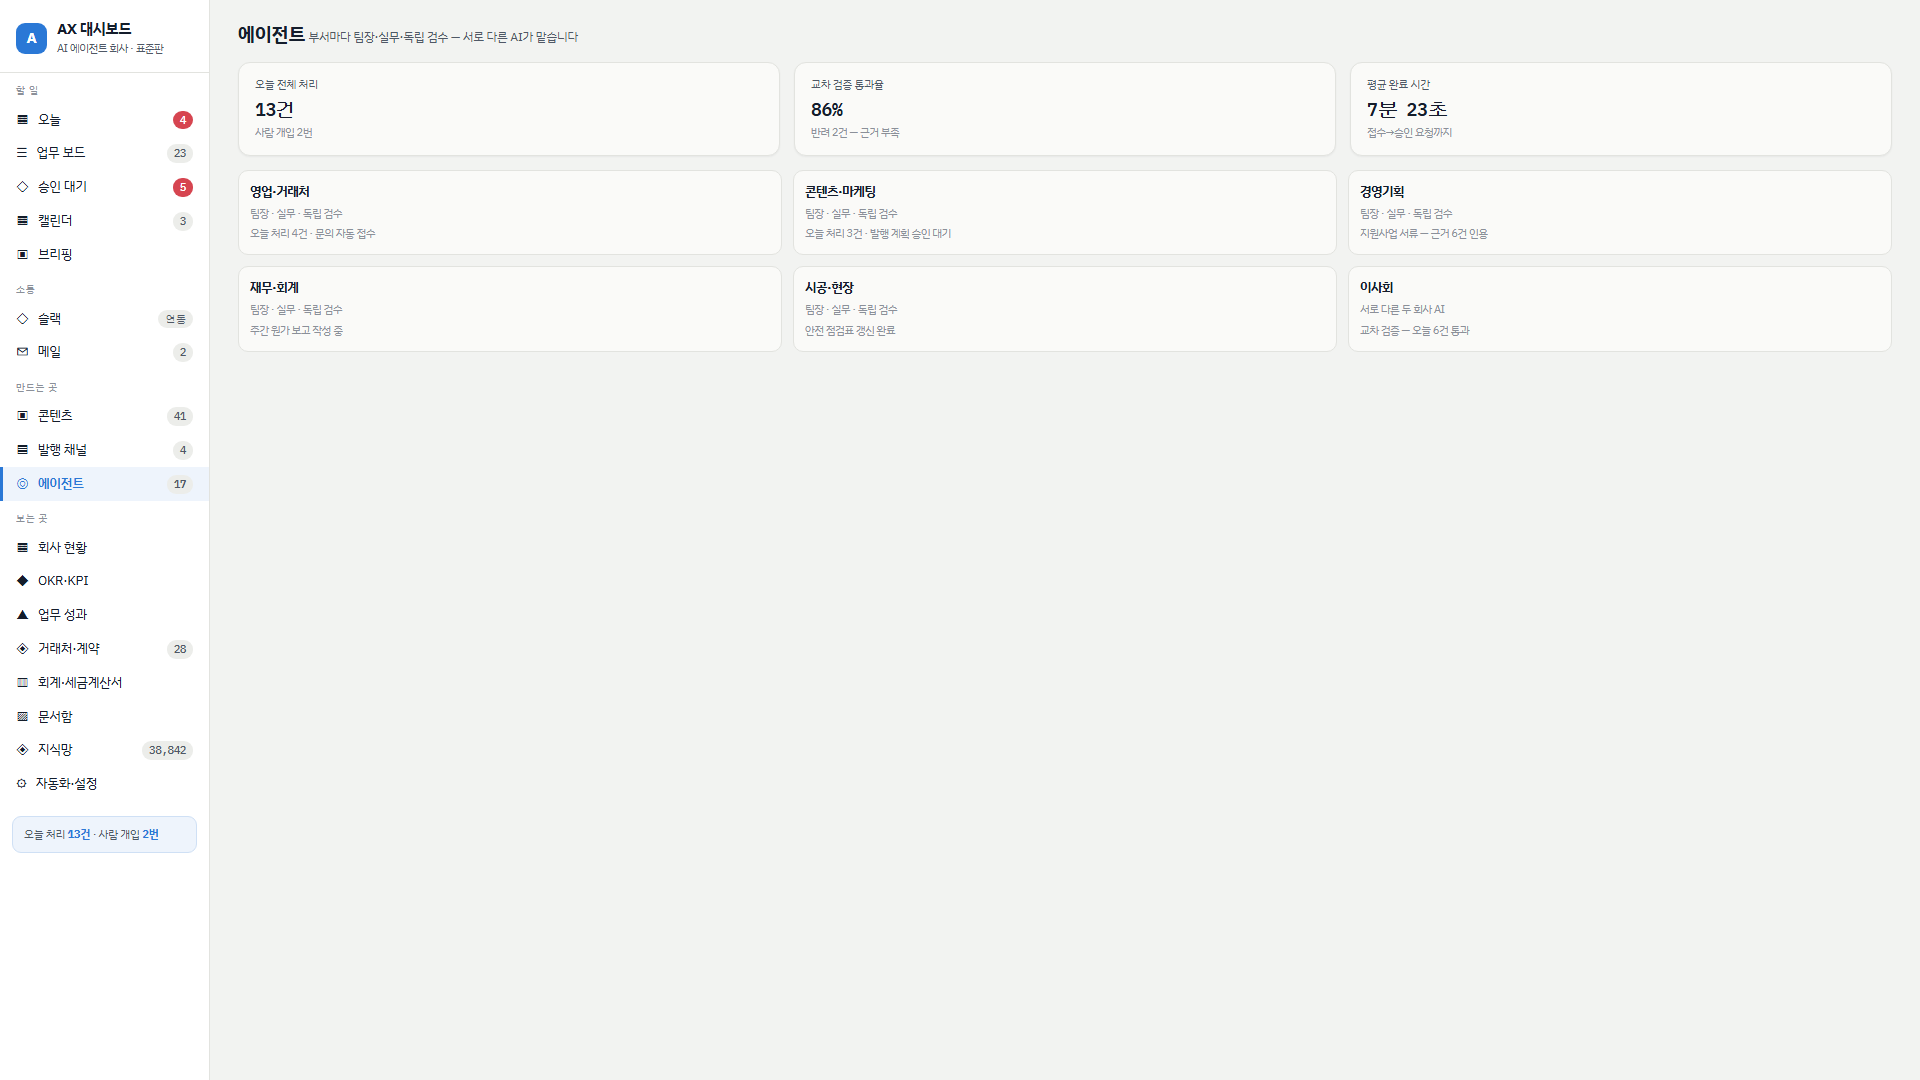The image size is (1920, 1080).
Task: Open the 시공·현장 agent card
Action: [1064, 309]
